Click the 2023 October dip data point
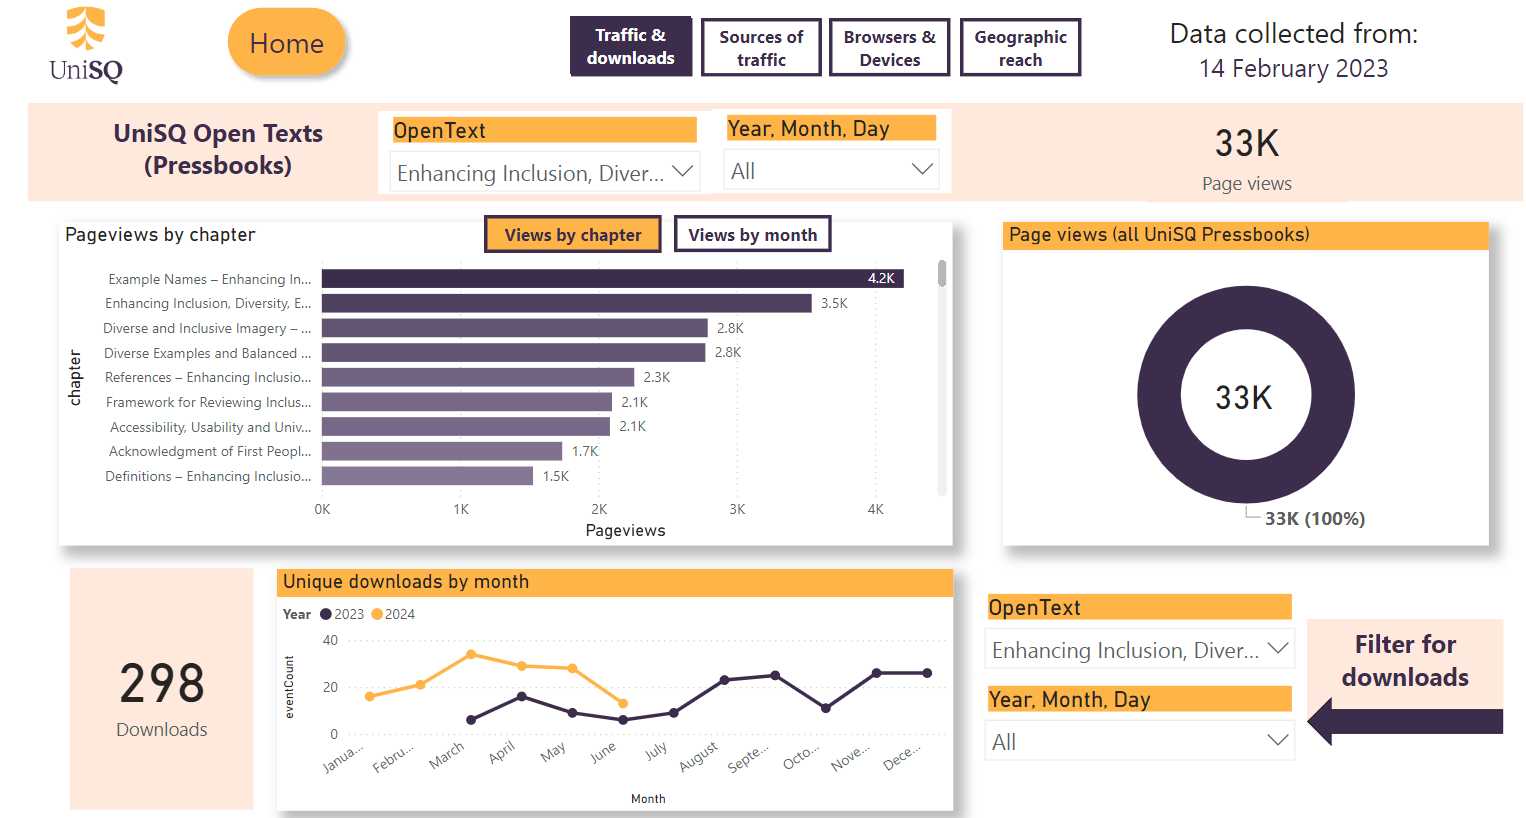The image size is (1526, 818). pos(826,708)
